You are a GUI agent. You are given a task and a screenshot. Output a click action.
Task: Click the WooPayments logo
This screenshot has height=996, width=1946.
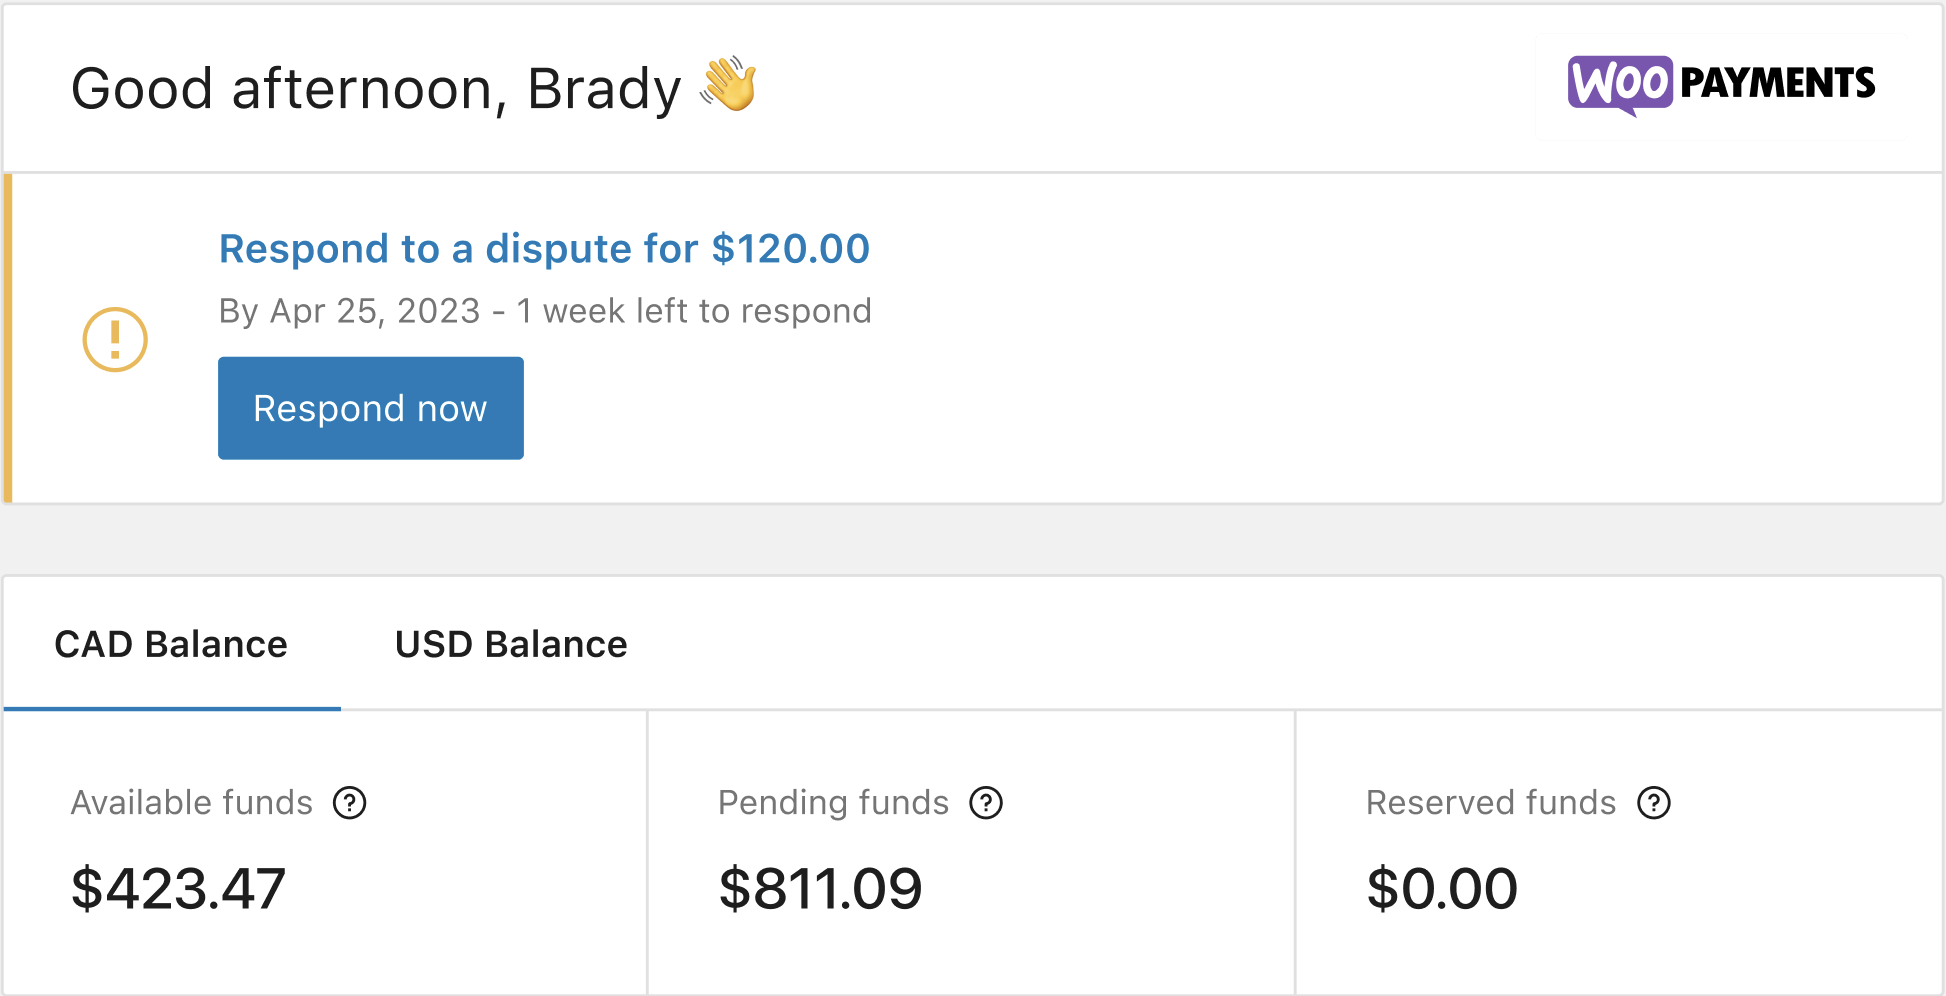tap(1722, 82)
